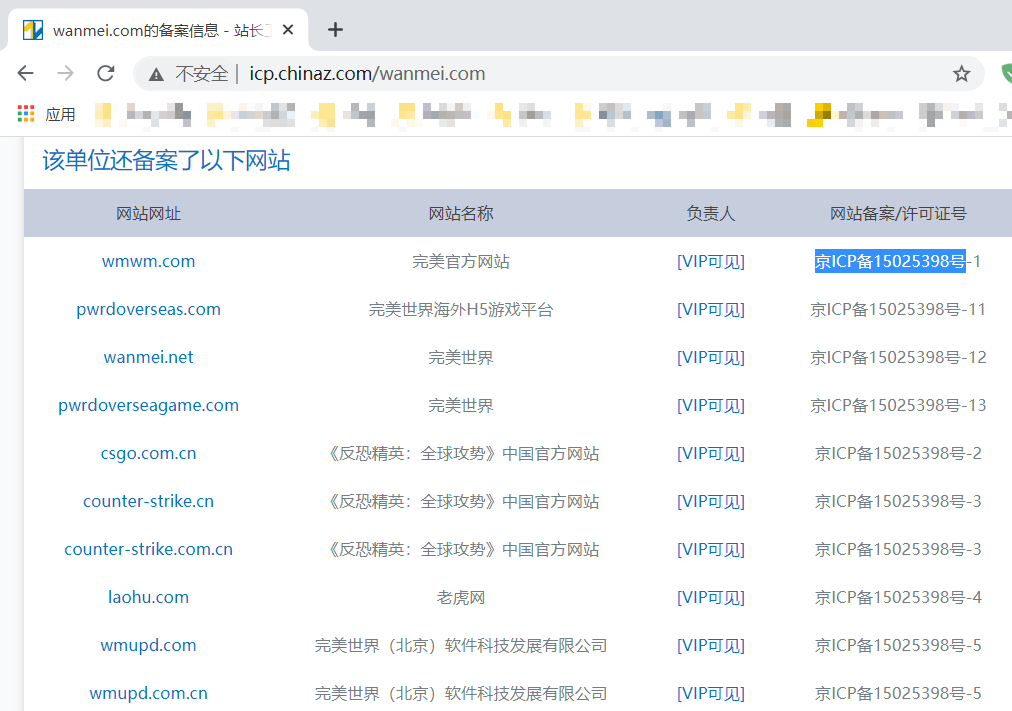Screen dimensions: 1012x711
Task: Click [VIP可见] in the csgo.com.cn row
Action: pyautogui.click(x=711, y=454)
